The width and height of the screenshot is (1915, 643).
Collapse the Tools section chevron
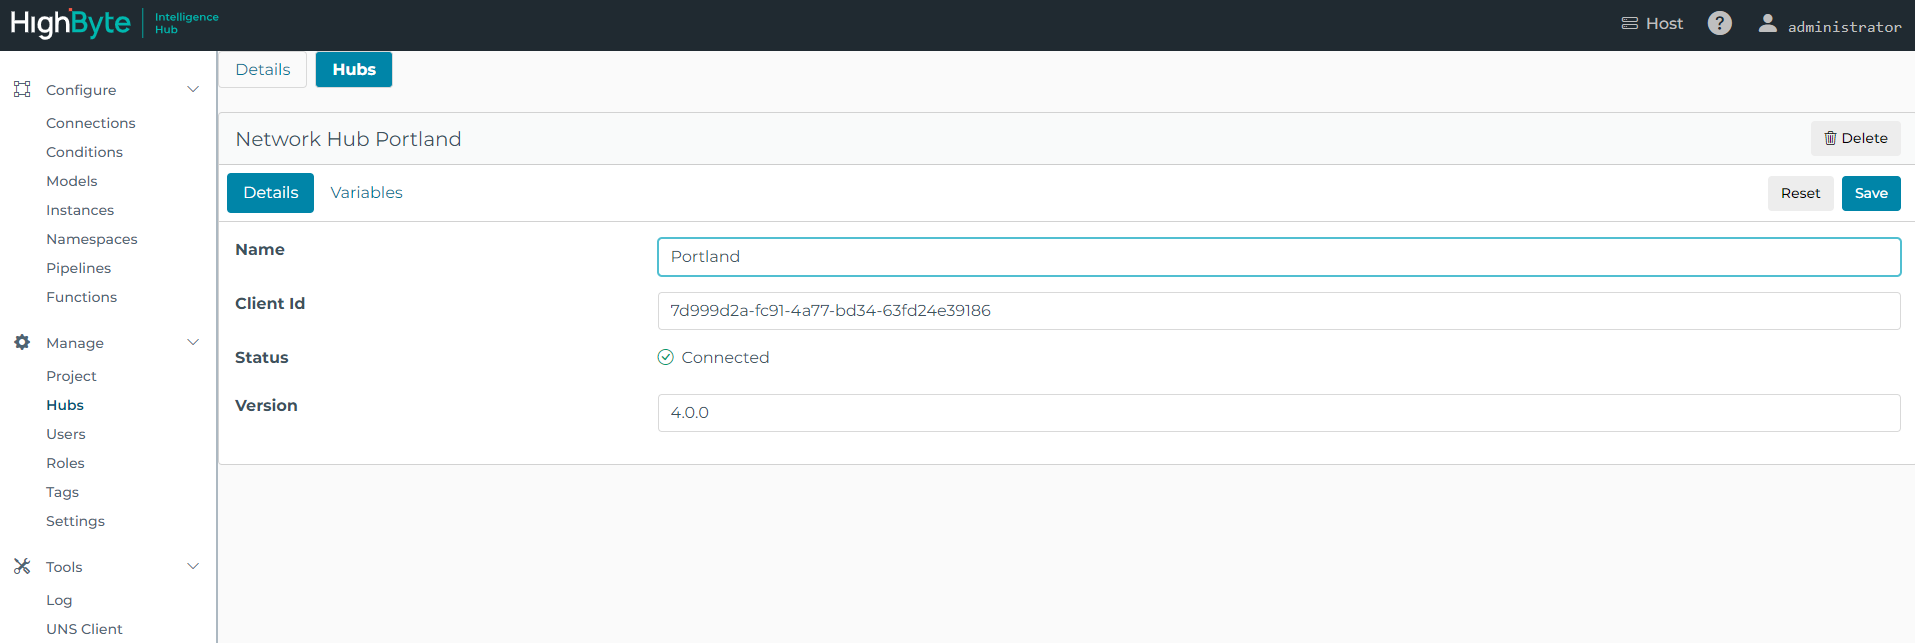point(193,566)
